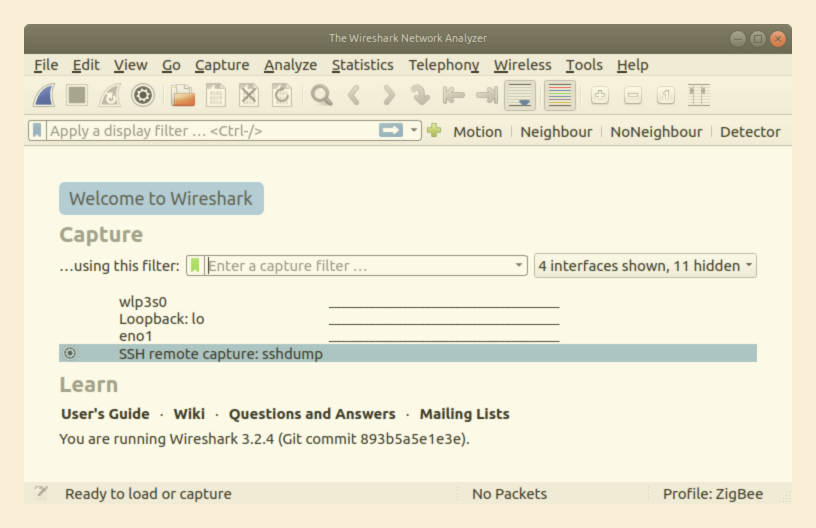Apply the Neighbour filter button

(556, 132)
